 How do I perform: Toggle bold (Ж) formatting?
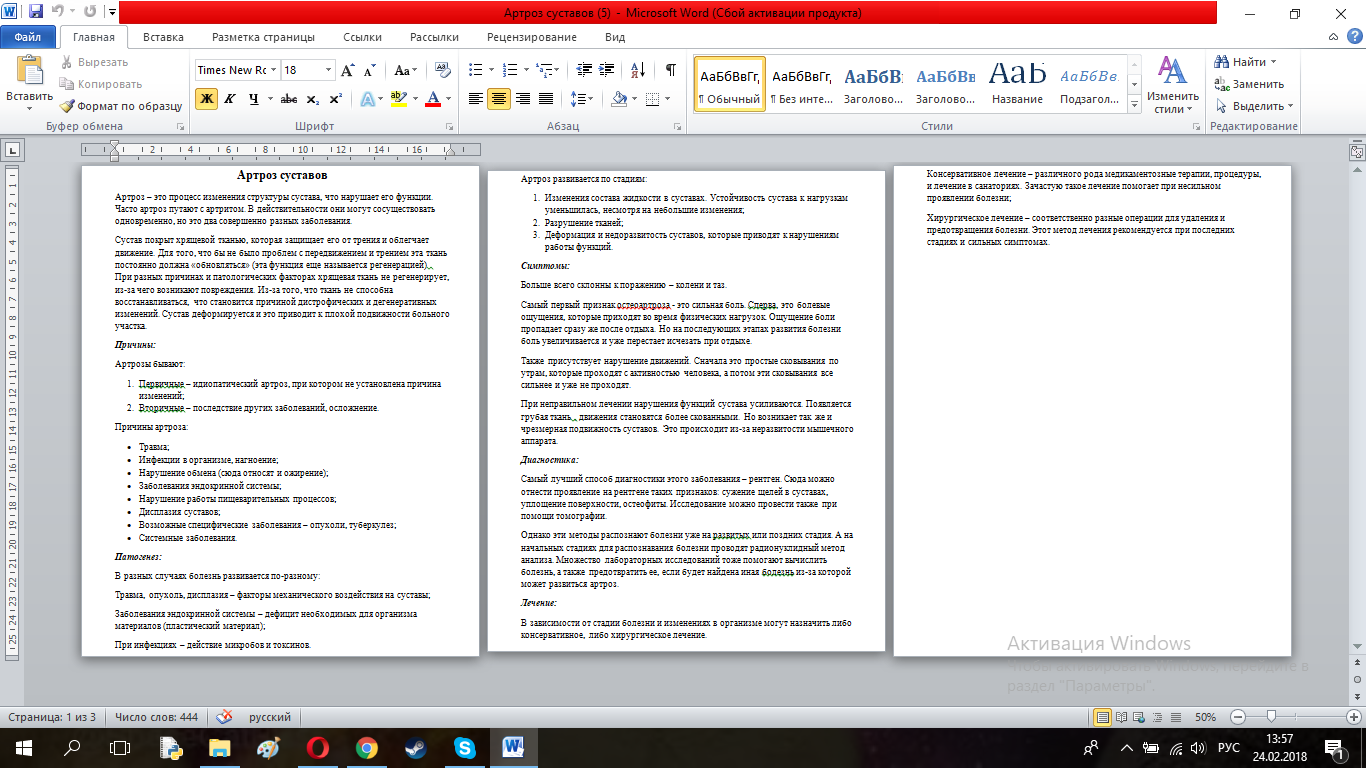coord(207,99)
